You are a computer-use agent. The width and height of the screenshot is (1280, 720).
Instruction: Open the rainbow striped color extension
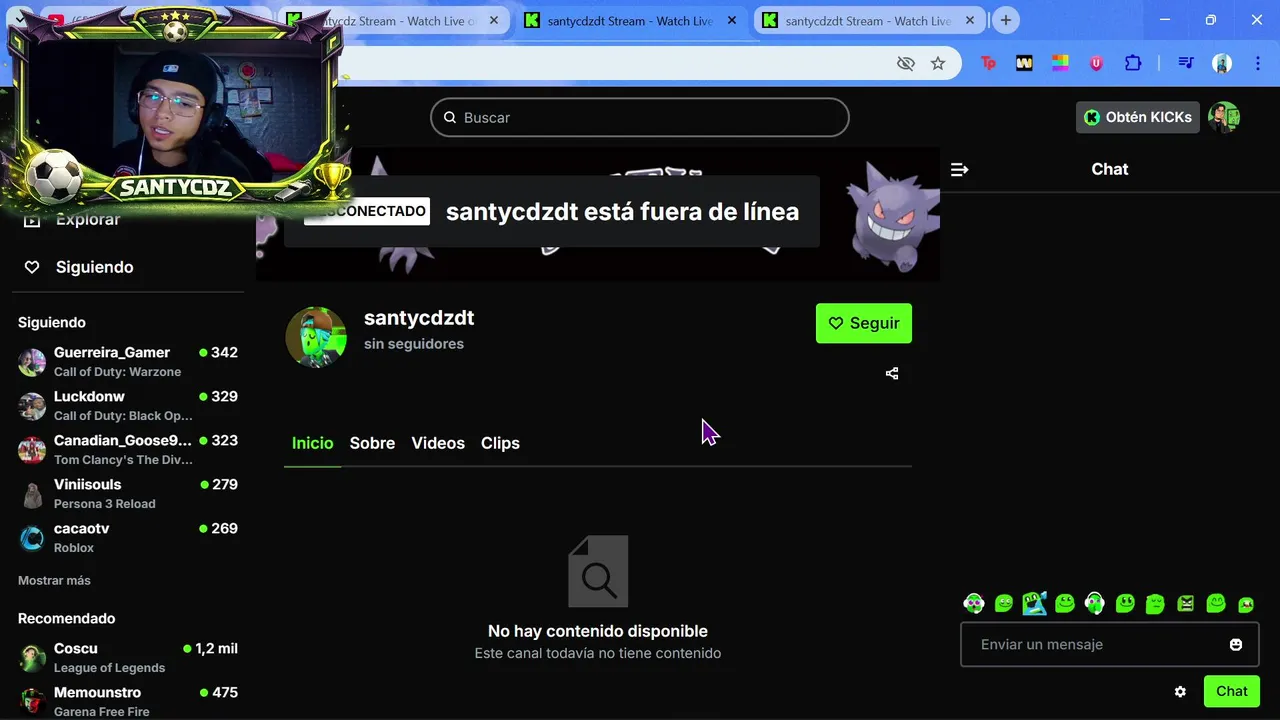[1060, 63]
